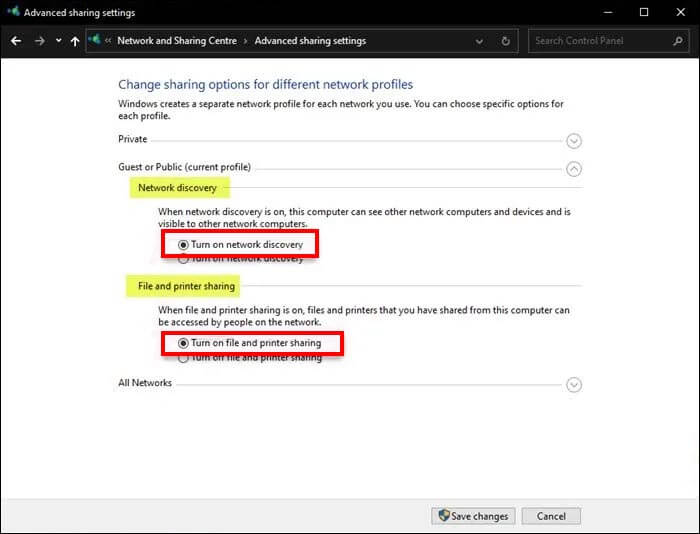Select Turn off file and printer sharing
Image resolution: width=700 pixels, height=534 pixels.
pos(250,358)
